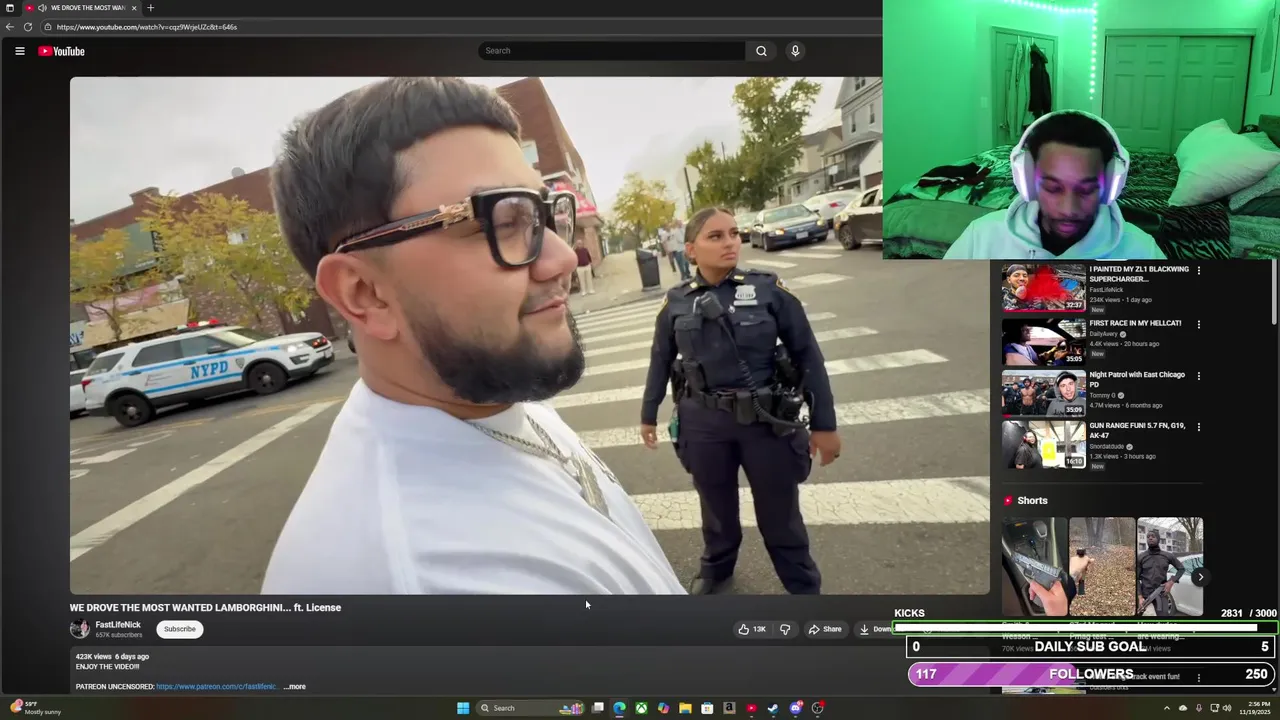1280x720 pixels.
Task: Open Night Patrol with East Chicago PD thumbnail
Action: click(x=1044, y=394)
